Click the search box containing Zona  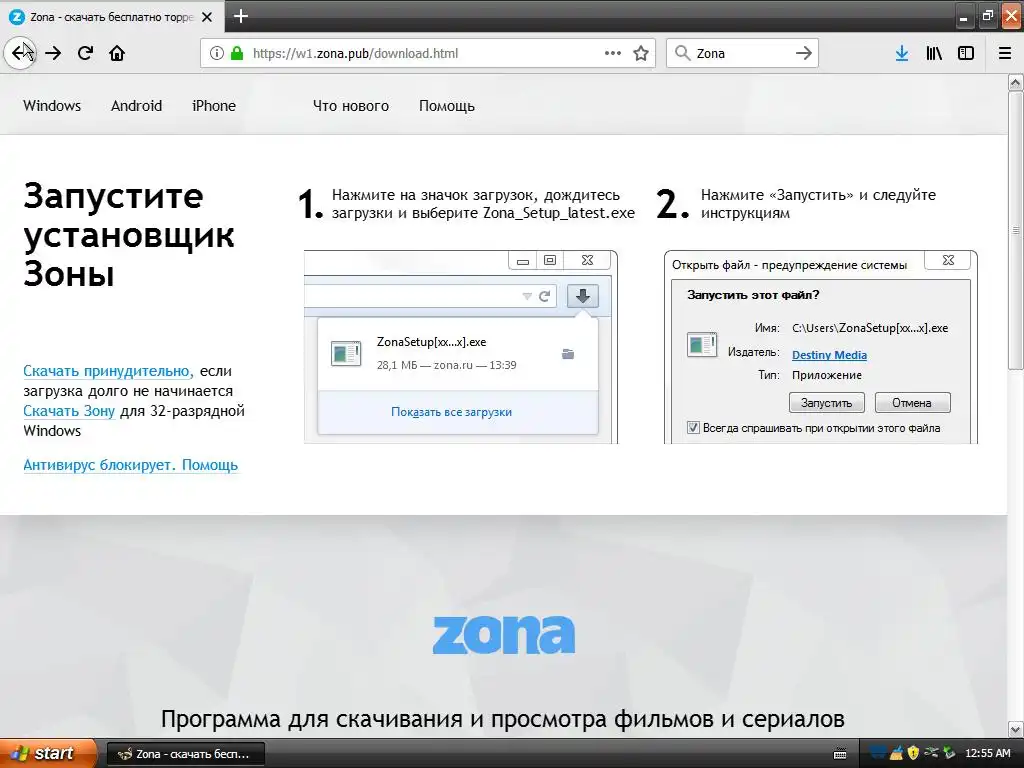(x=741, y=53)
